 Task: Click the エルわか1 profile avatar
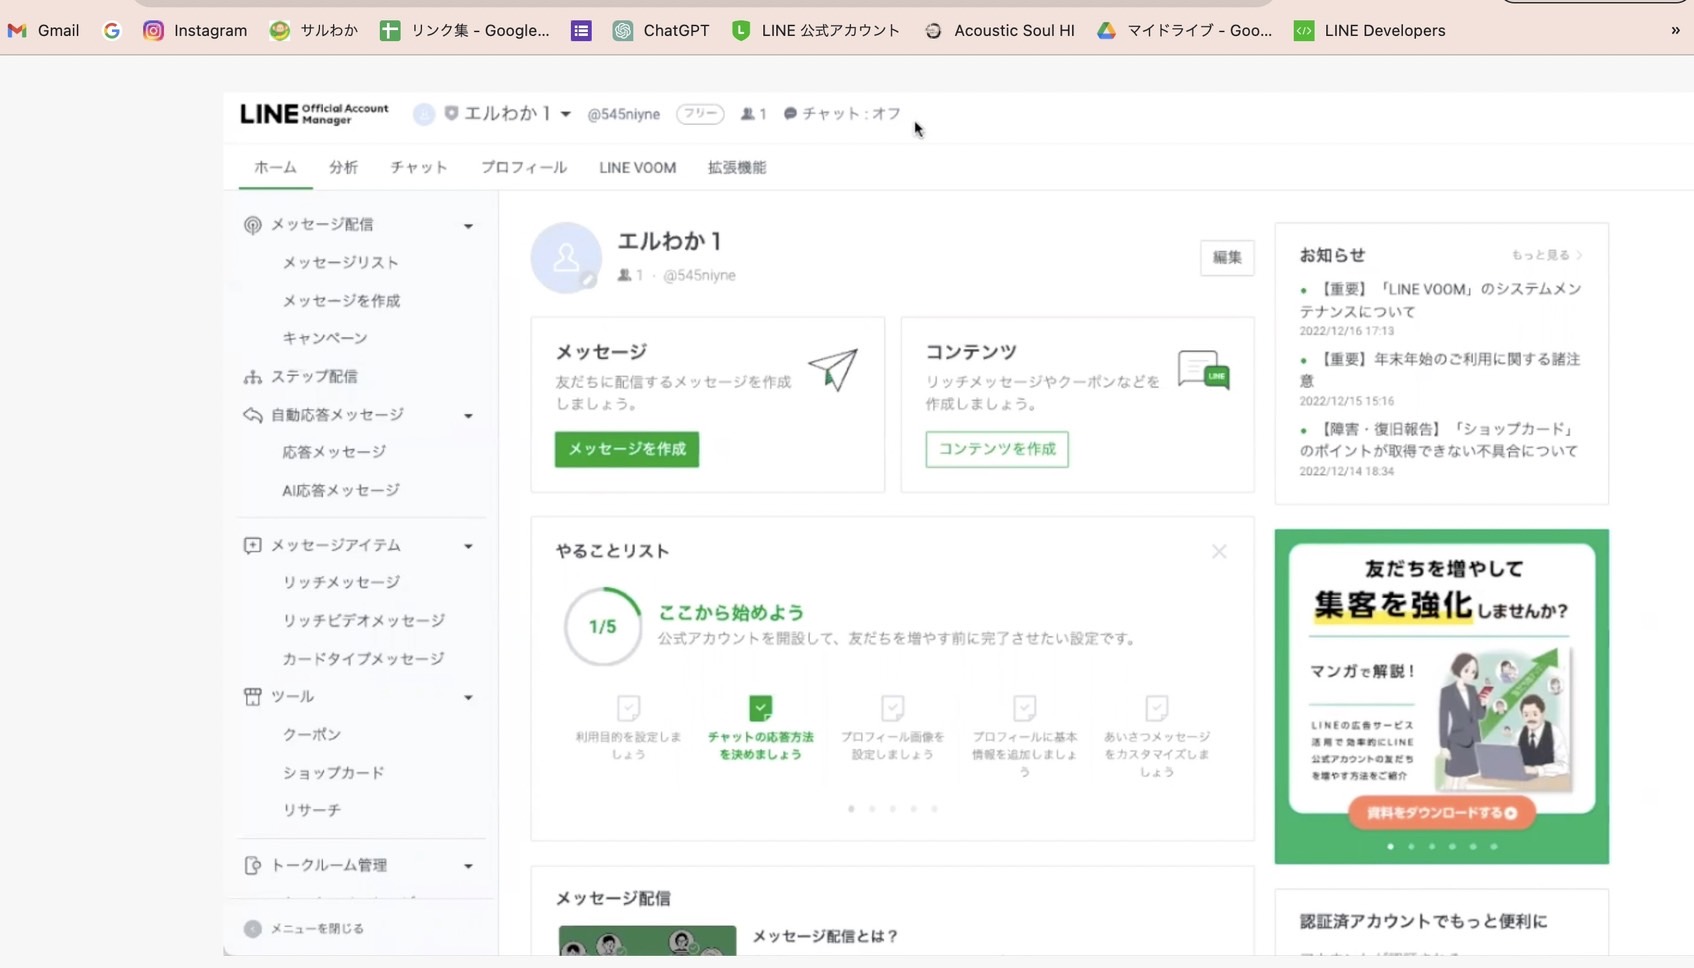pos(566,257)
